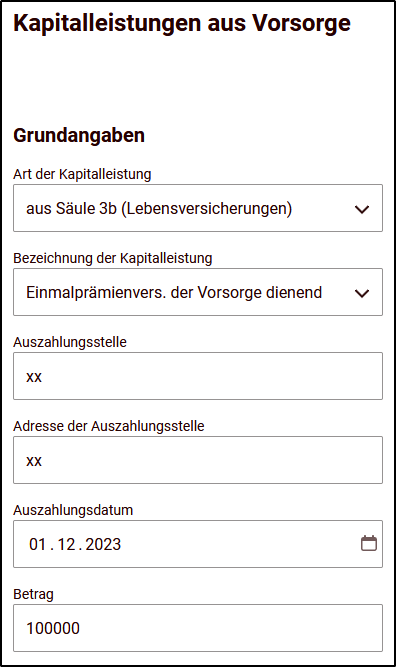Viewport: 396px width, 667px height.
Task: Expand the chevron beside Einmalprämienvers. der Vorsorge dienend
Action: (362, 293)
